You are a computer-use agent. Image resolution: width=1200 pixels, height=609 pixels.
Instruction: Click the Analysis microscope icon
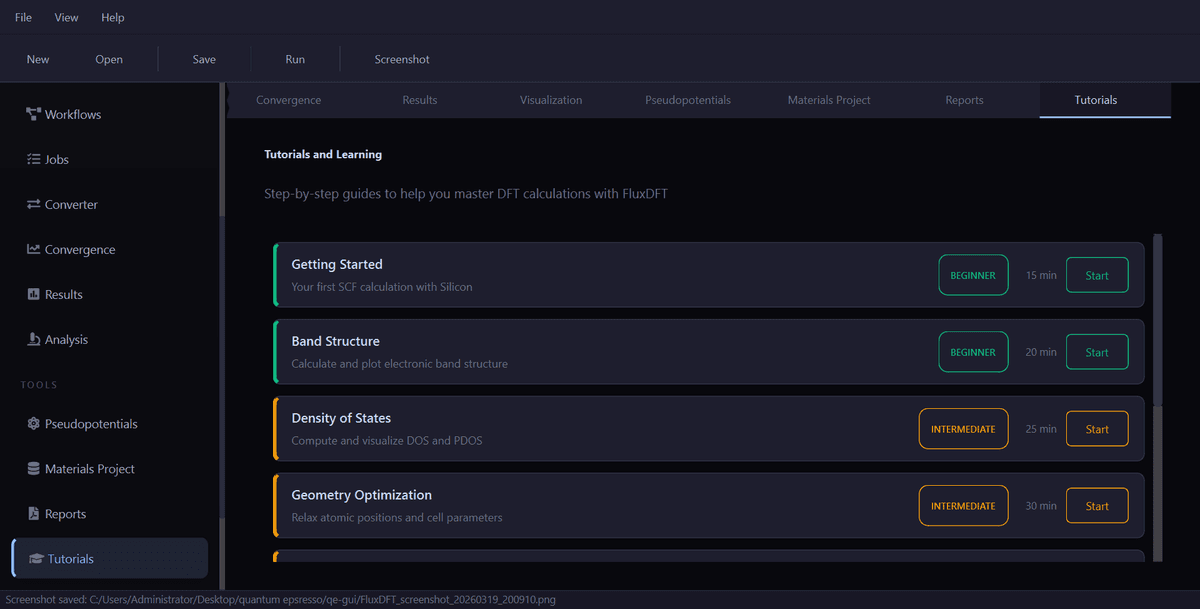pyautogui.click(x=33, y=339)
